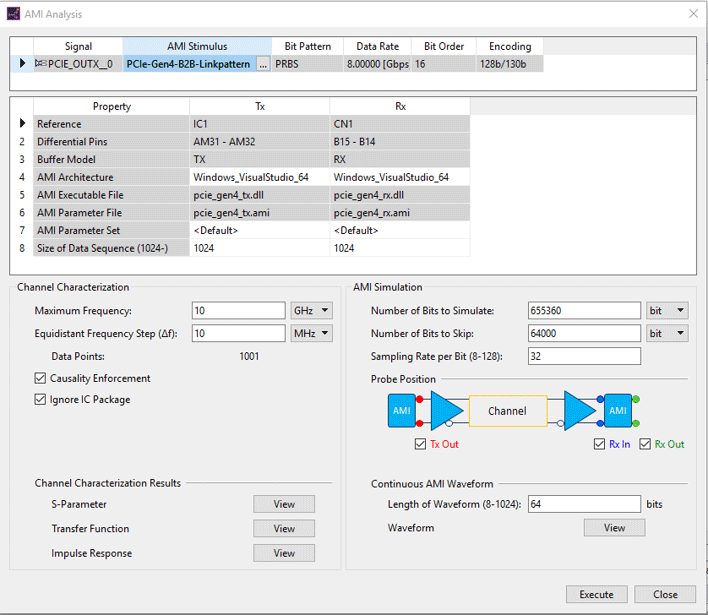708x615 pixels.
Task: Click the Close button
Action: [x=665, y=594]
